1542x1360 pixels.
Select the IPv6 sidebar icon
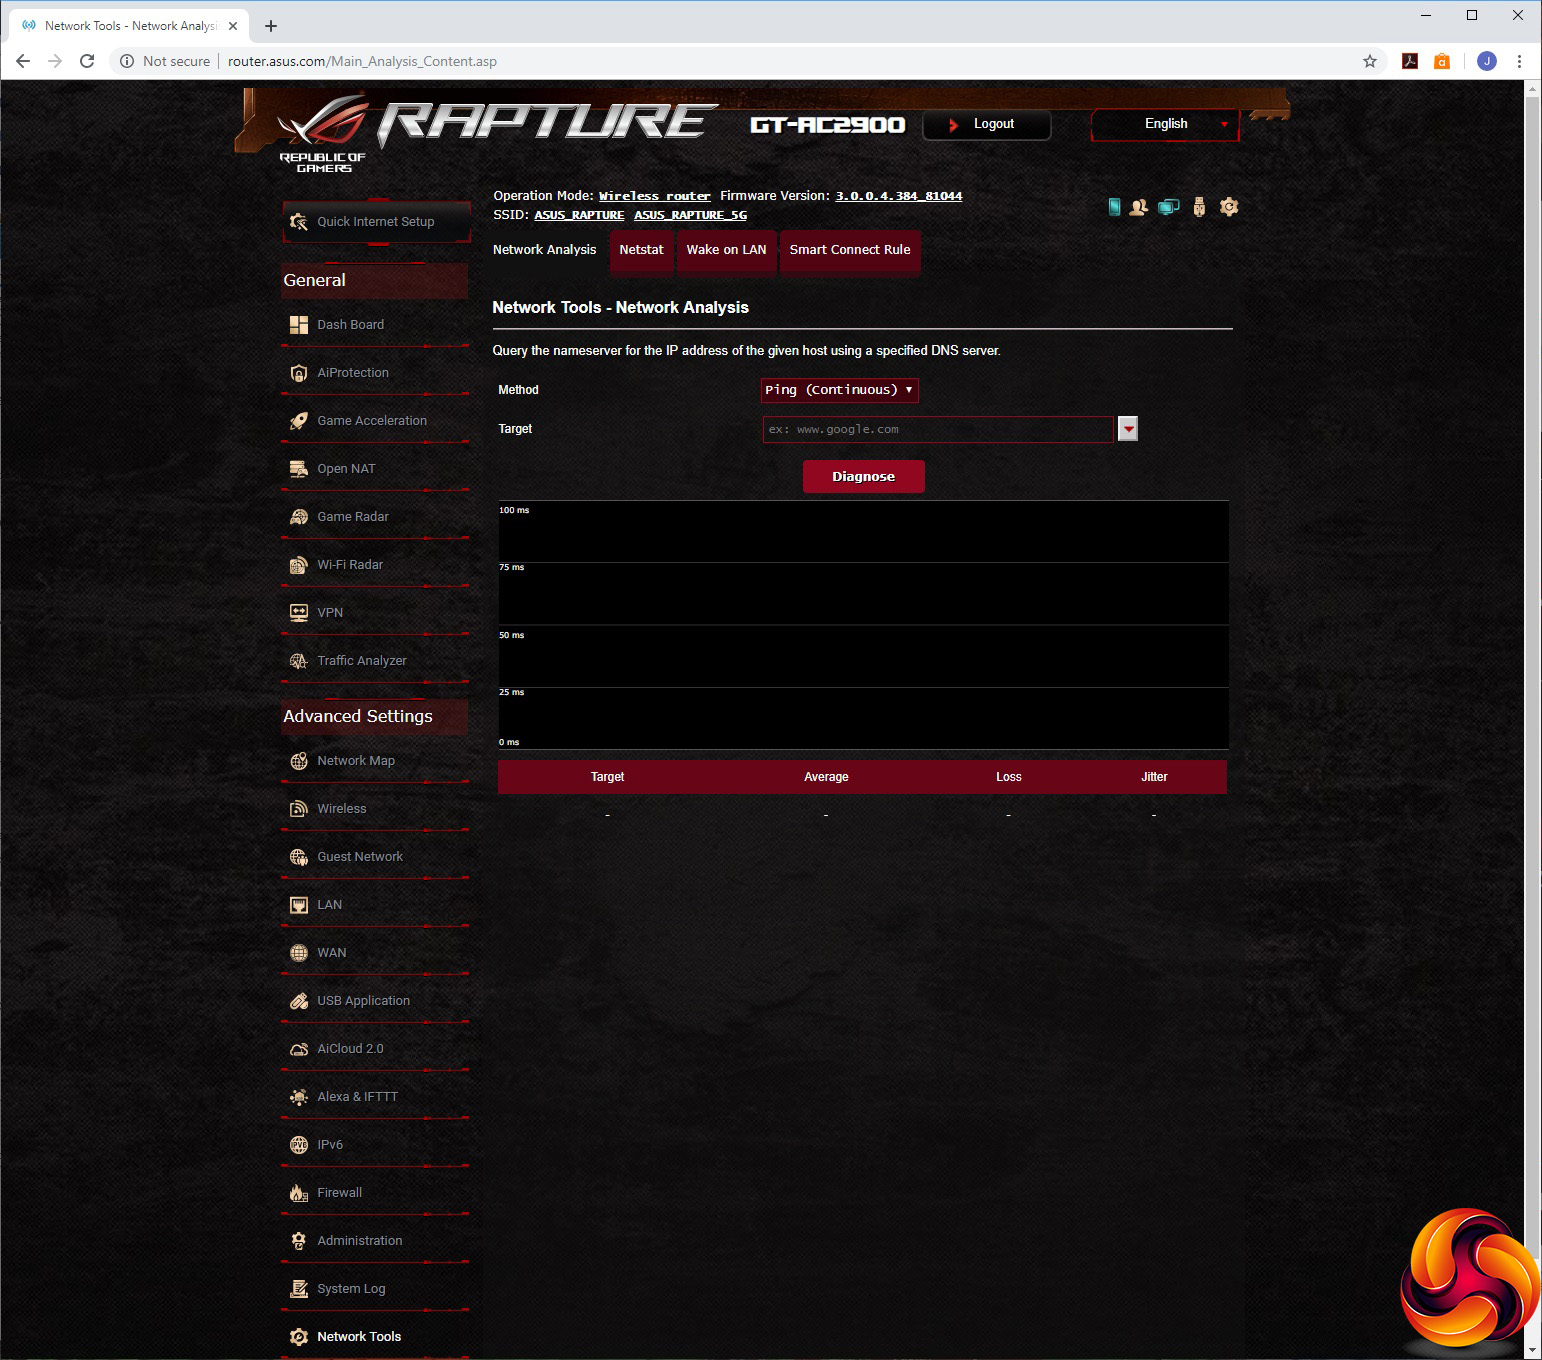pyautogui.click(x=298, y=1144)
